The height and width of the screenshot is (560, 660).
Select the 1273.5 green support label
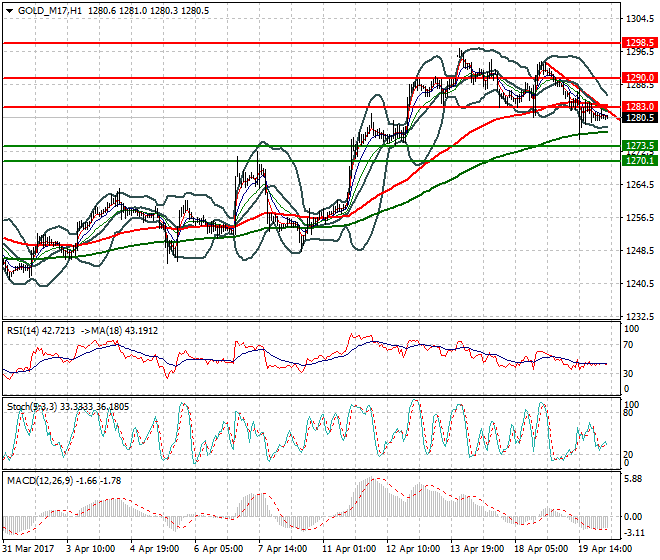coord(639,146)
